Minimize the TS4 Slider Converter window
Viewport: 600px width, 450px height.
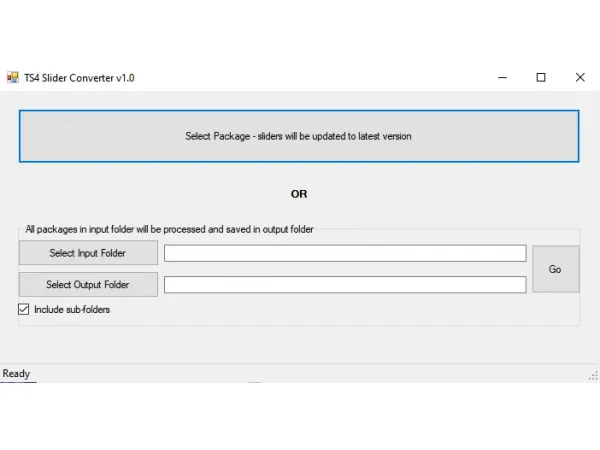[502, 77]
